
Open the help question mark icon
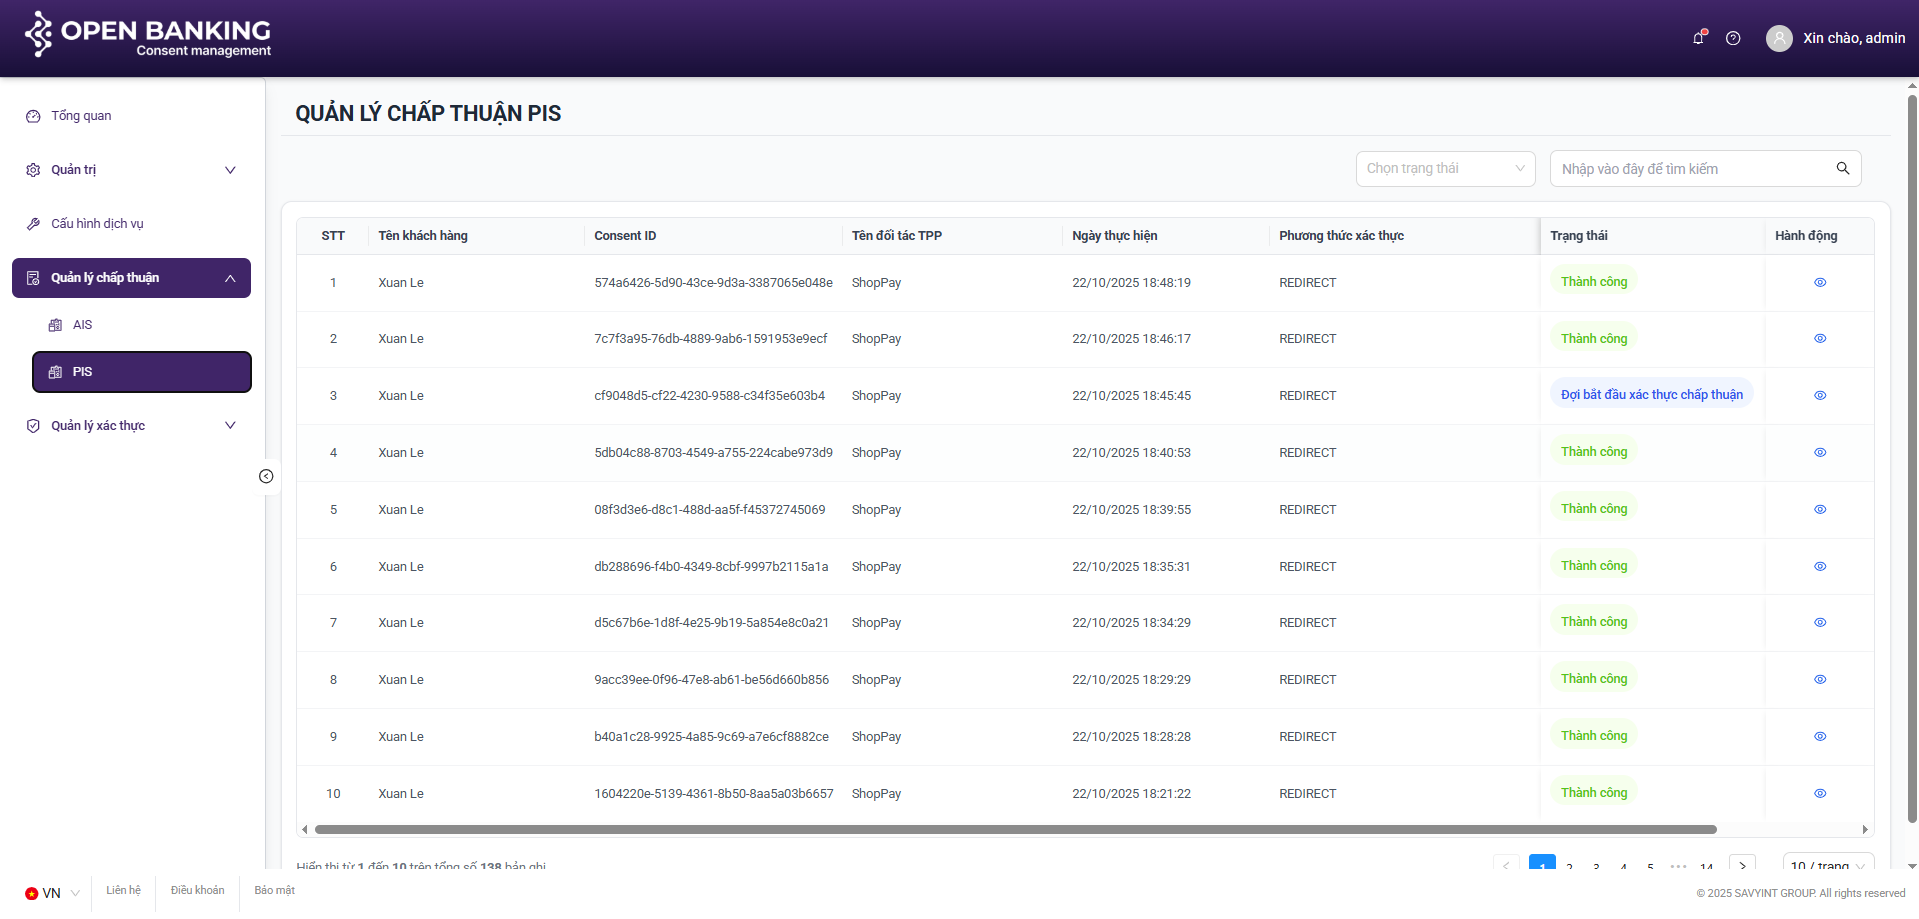pyautogui.click(x=1733, y=38)
